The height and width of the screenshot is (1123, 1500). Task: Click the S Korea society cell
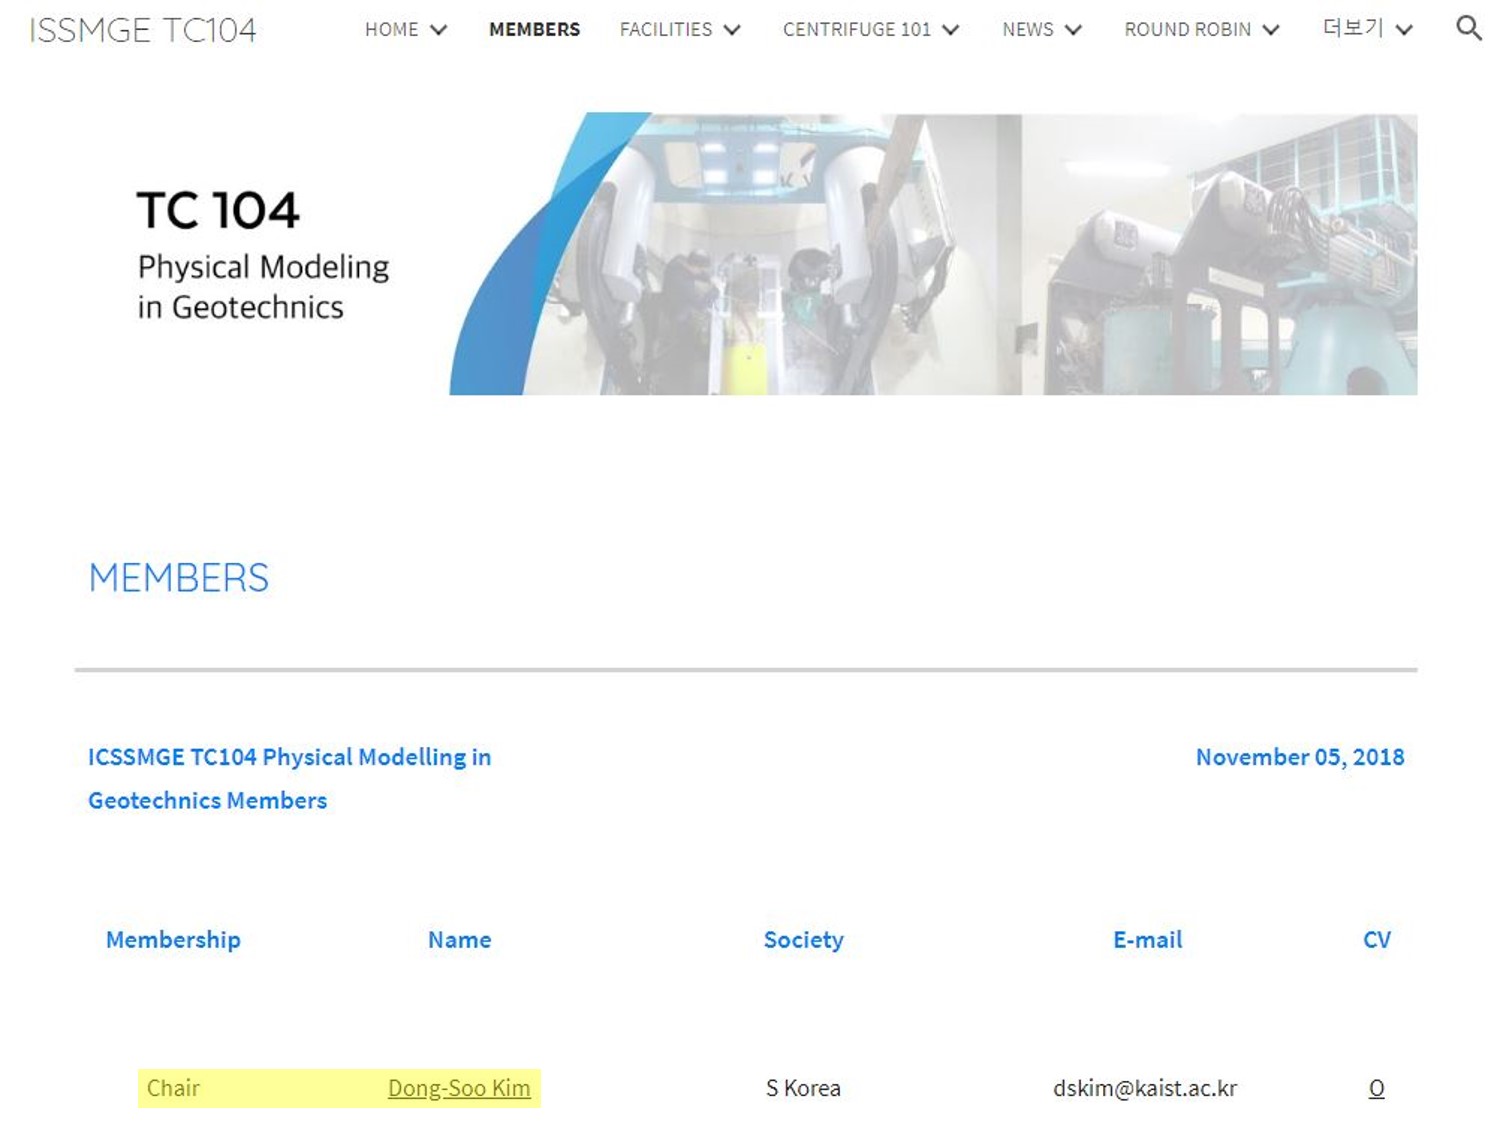(x=803, y=1088)
